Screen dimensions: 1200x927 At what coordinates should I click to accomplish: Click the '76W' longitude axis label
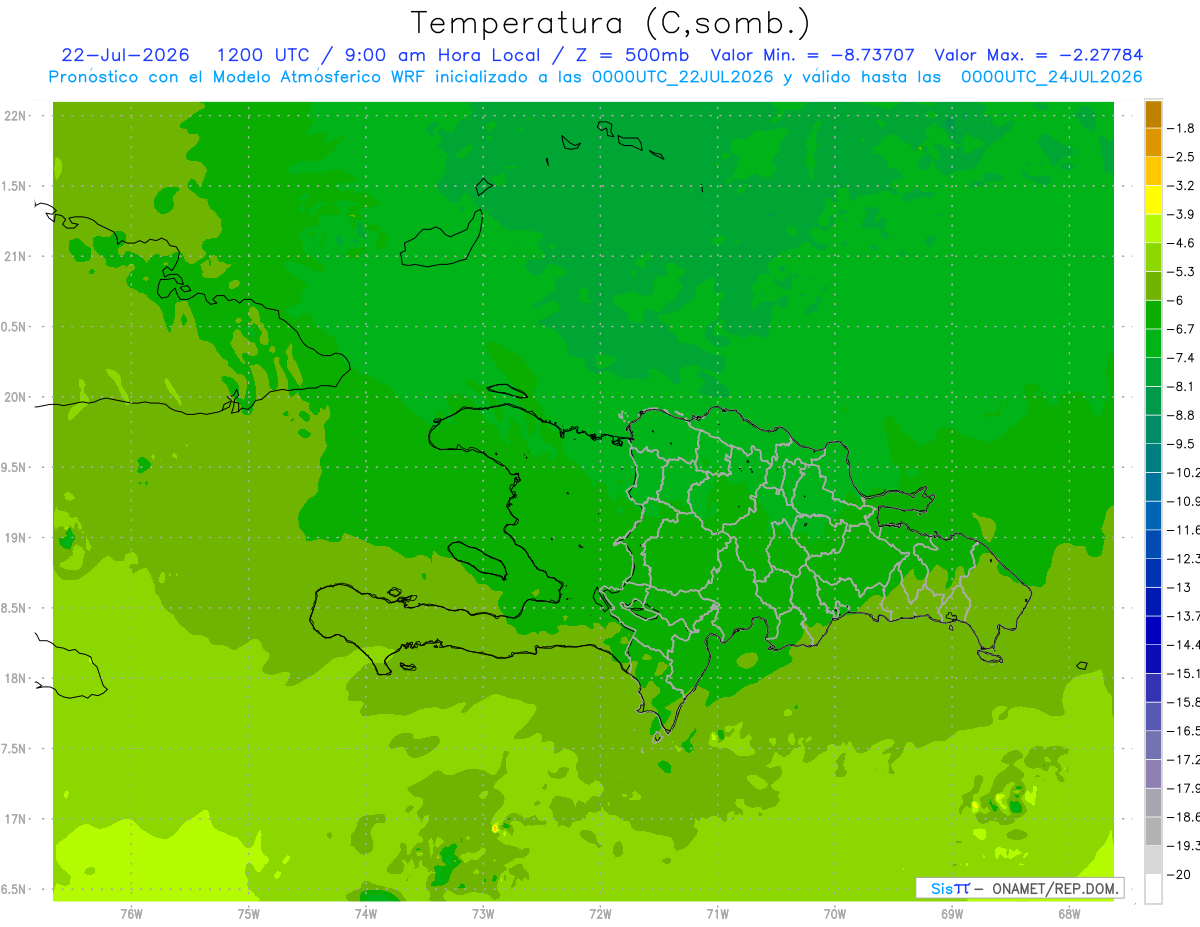click(131, 914)
